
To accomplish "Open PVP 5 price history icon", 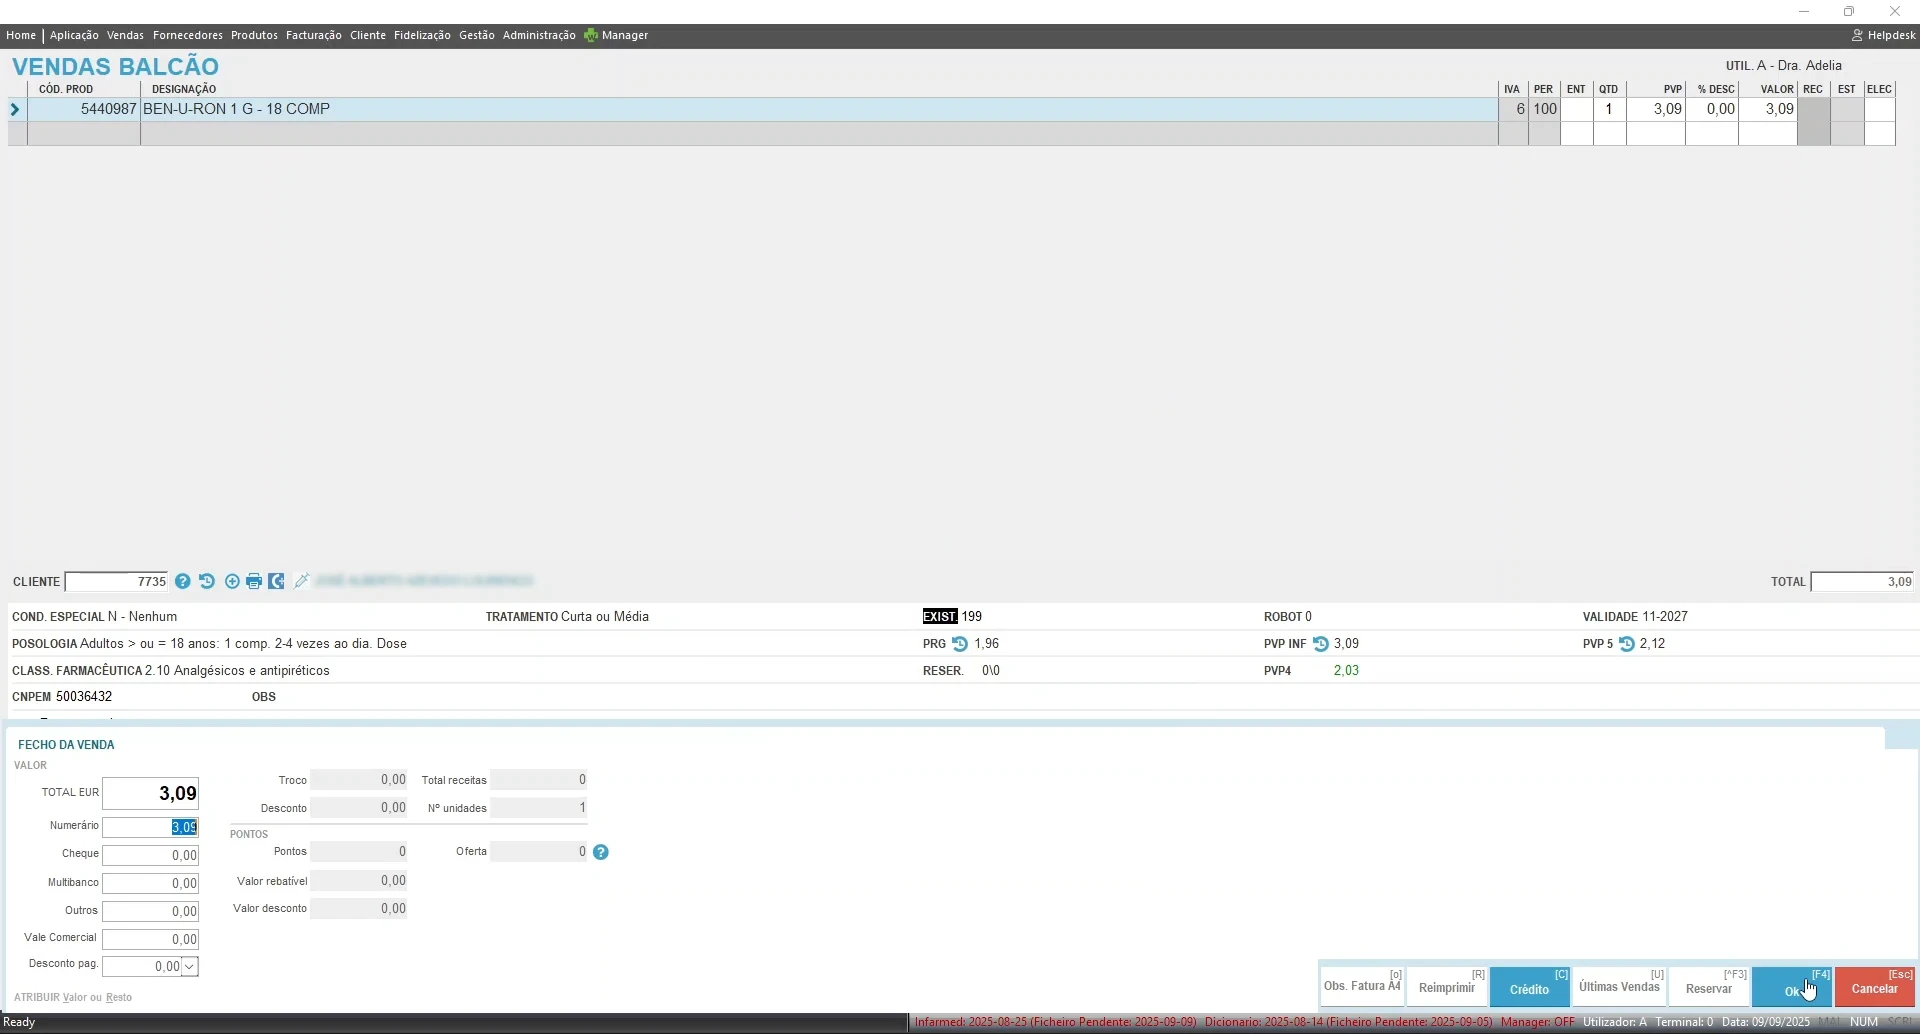I will click(1627, 644).
